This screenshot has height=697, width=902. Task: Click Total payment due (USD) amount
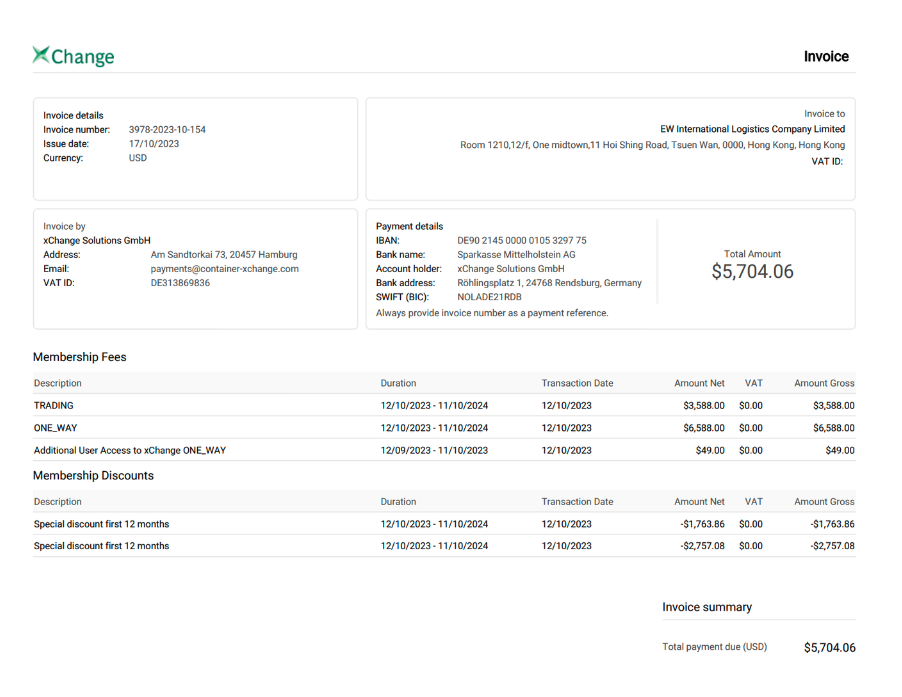(x=829, y=648)
